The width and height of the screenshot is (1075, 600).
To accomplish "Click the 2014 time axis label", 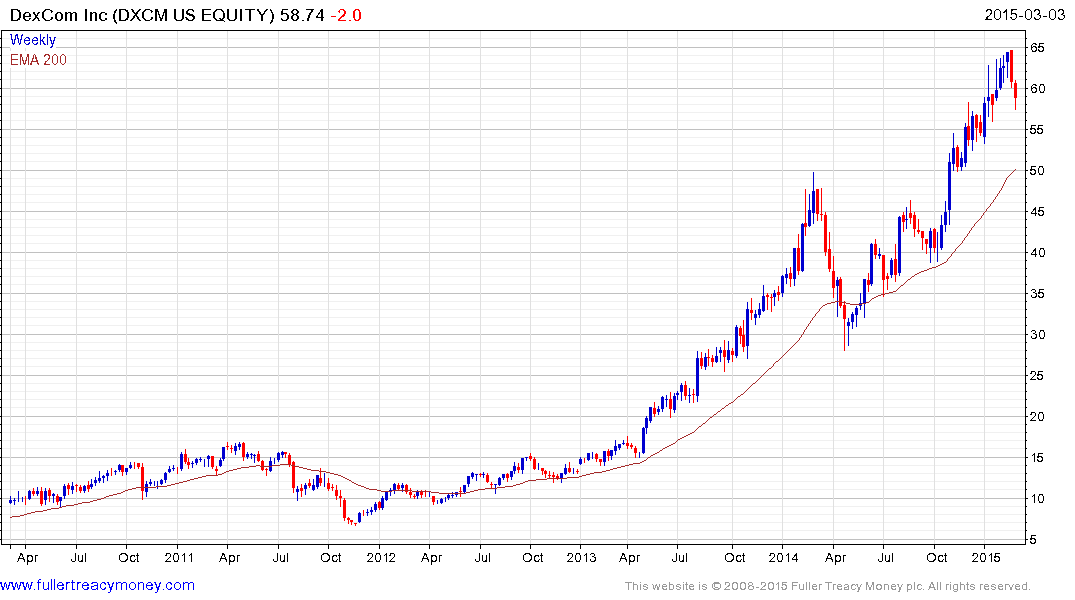I will coord(783,557).
